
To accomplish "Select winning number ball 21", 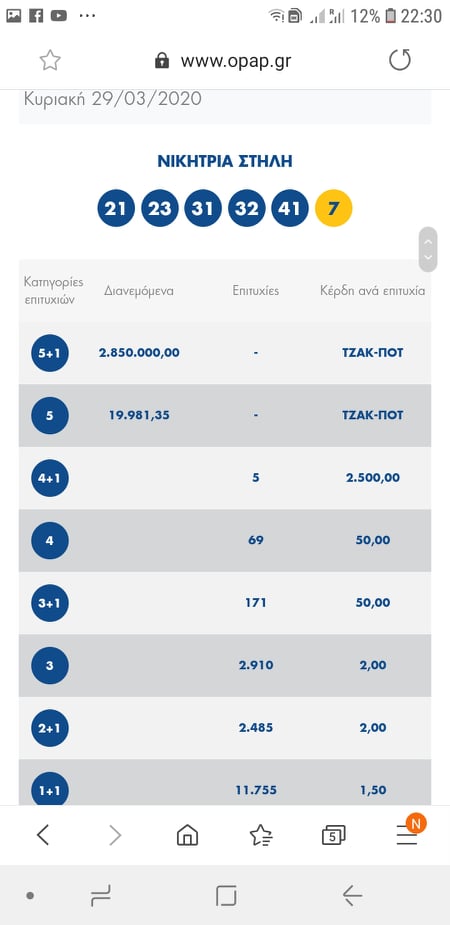I will point(116,208).
